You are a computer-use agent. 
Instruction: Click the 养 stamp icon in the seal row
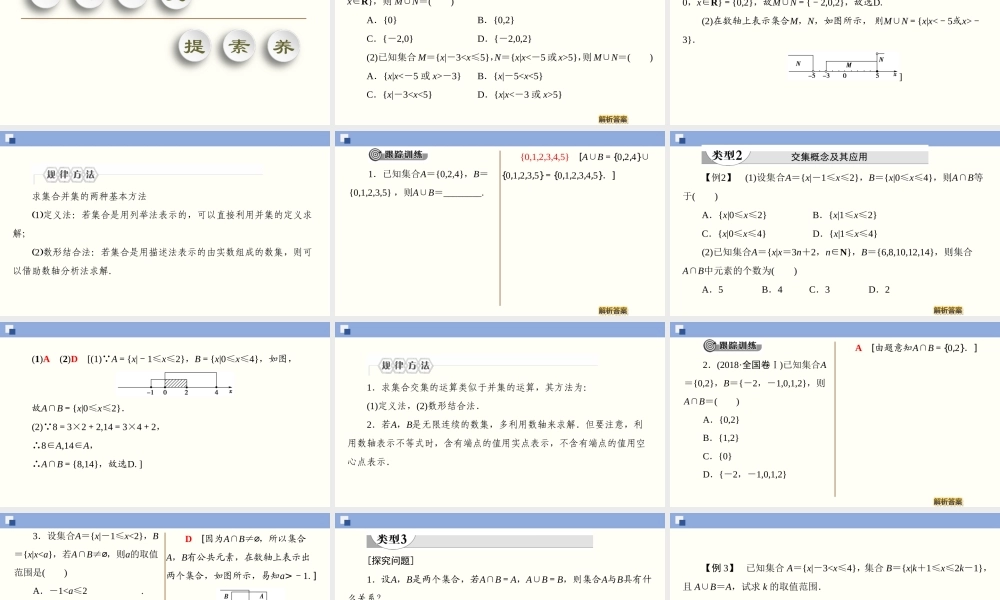coord(281,45)
